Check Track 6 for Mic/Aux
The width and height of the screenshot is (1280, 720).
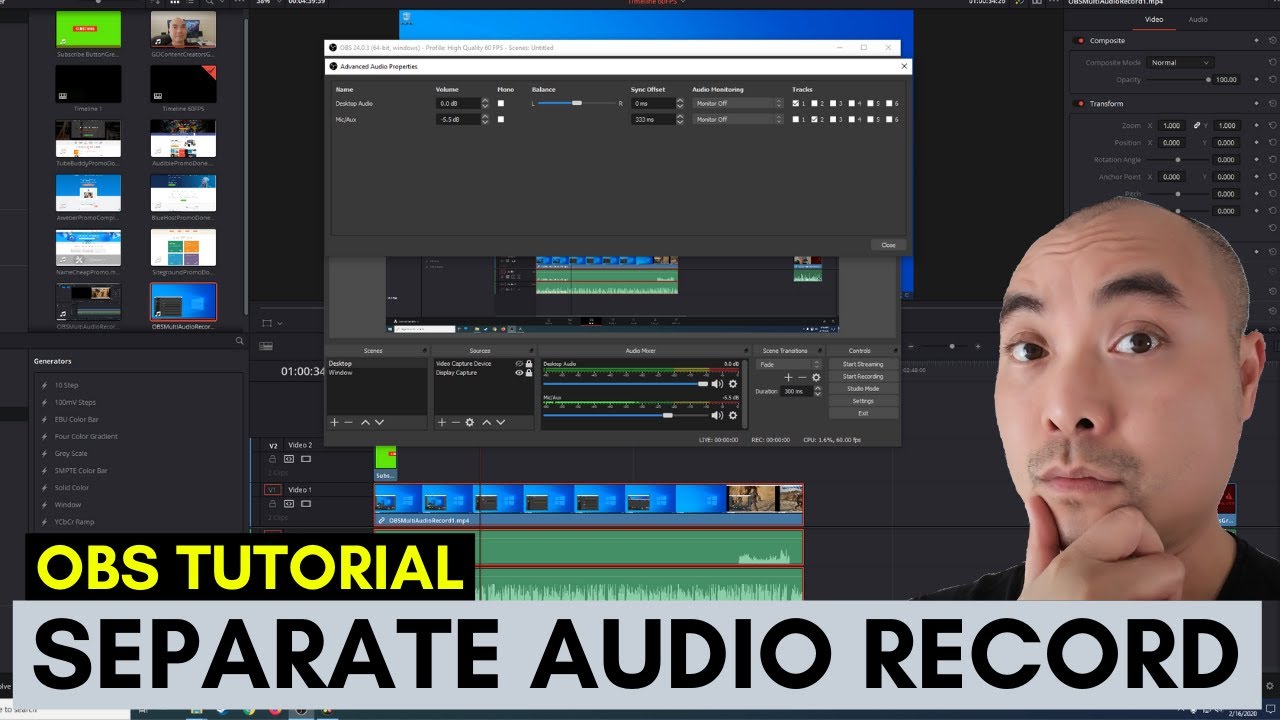889,119
